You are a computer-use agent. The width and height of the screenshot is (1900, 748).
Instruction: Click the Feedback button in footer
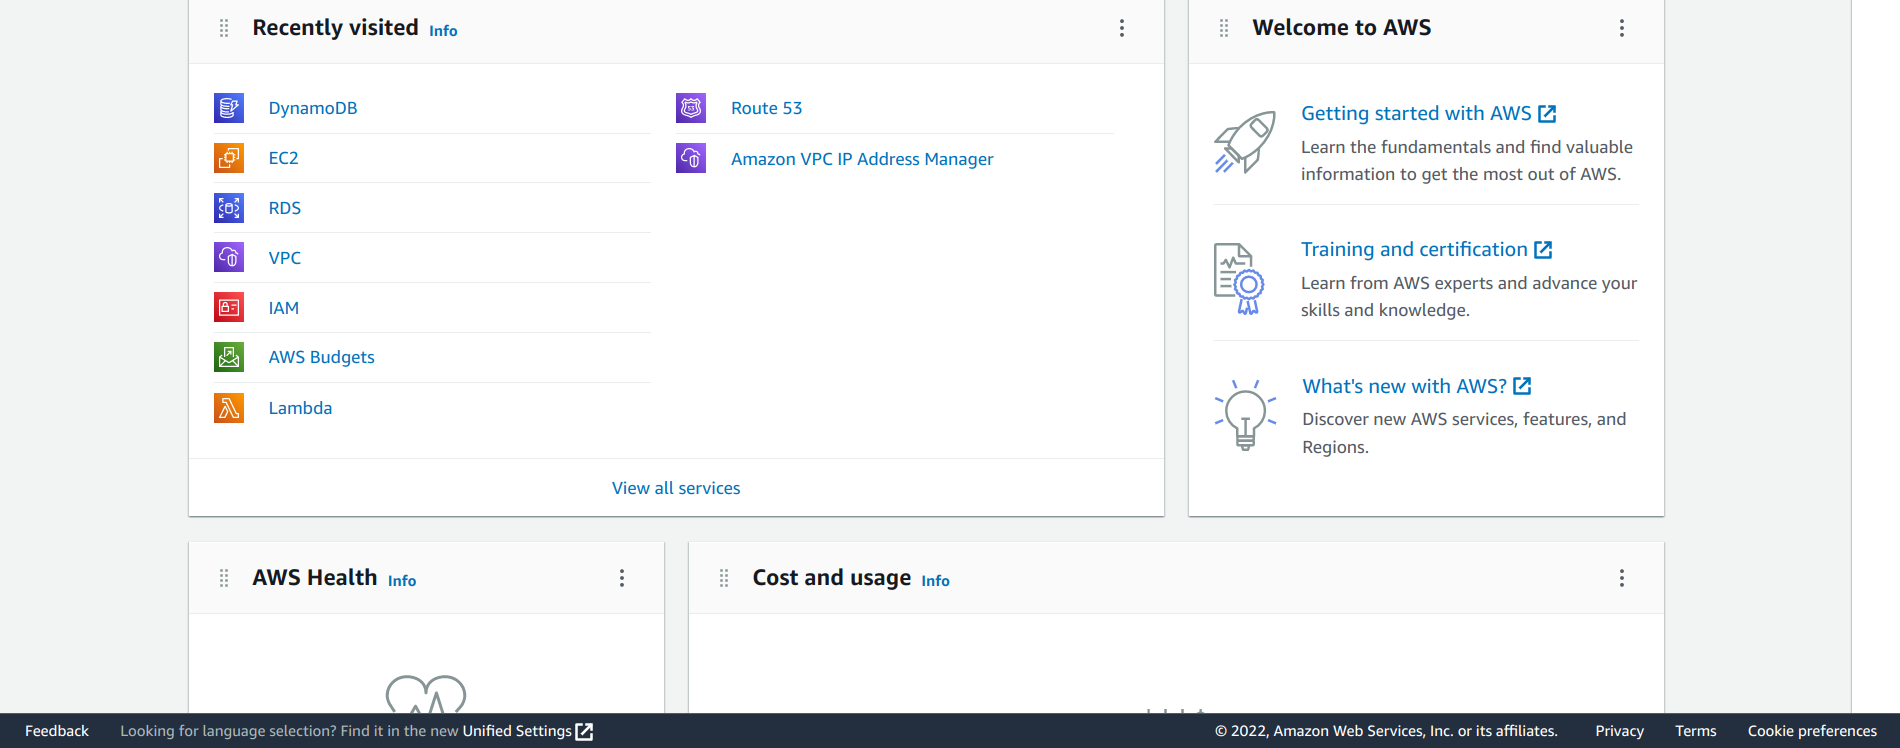pos(57,731)
